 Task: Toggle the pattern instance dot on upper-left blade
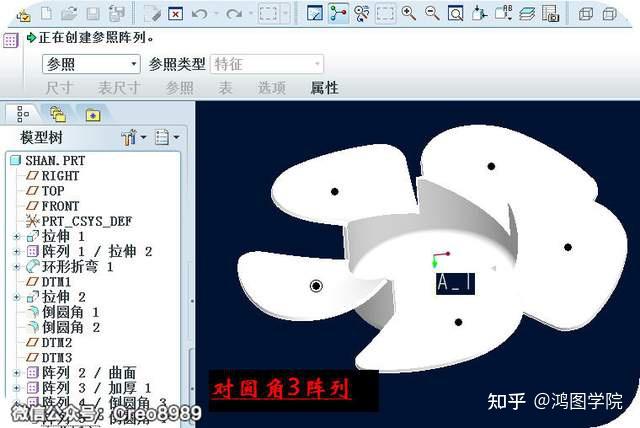tap(335, 191)
